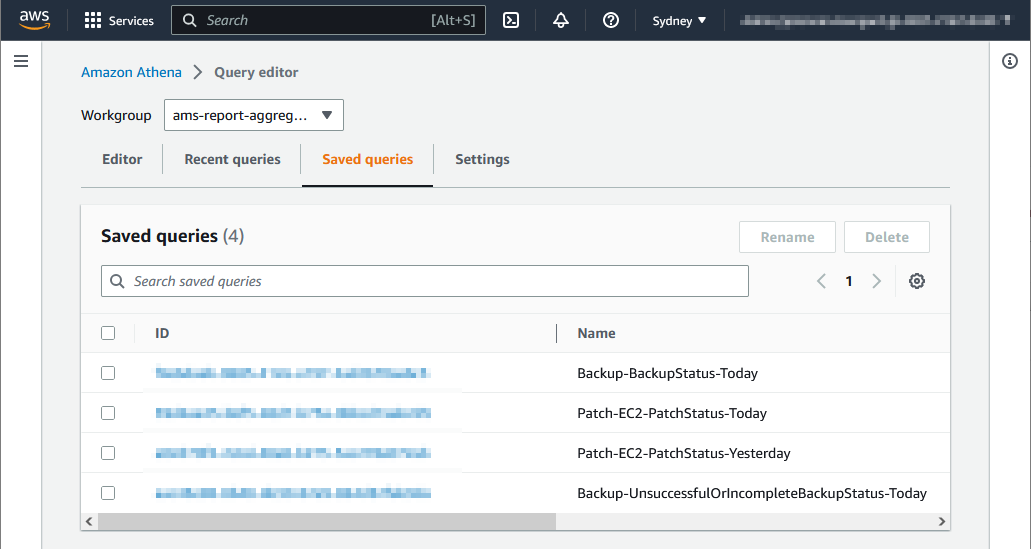
Task: Click the Rename button
Action: tap(787, 237)
